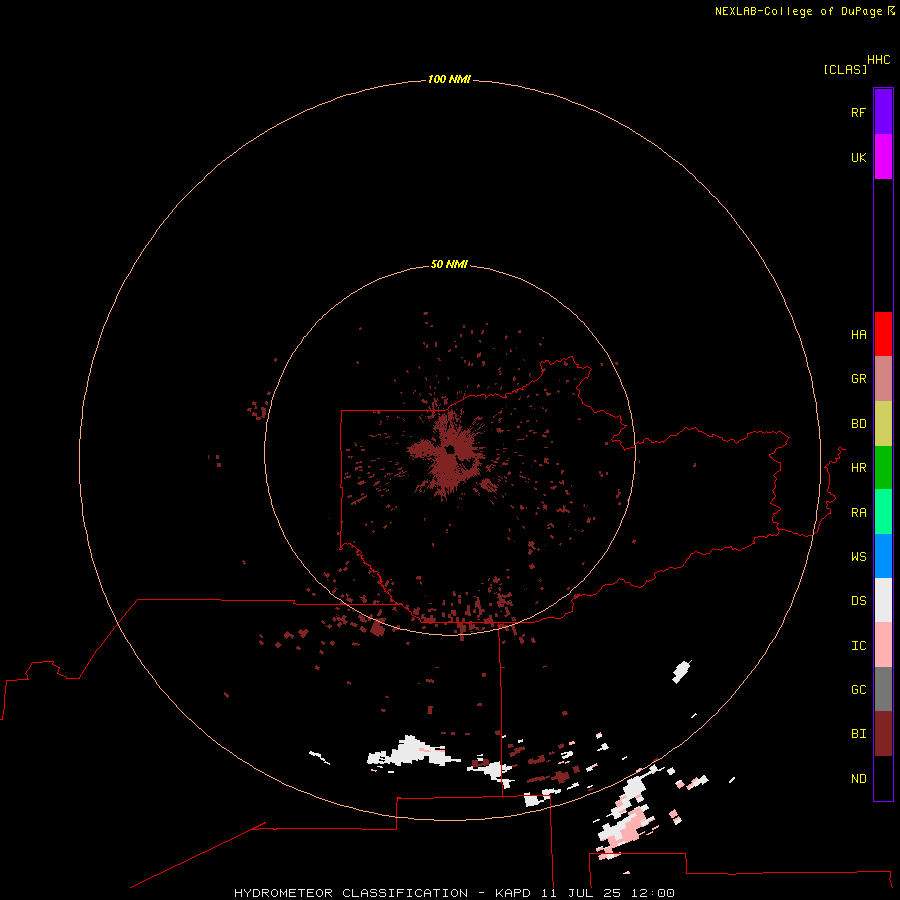Pick the HR dark green swatch
The height and width of the screenshot is (900, 900).
click(x=883, y=468)
